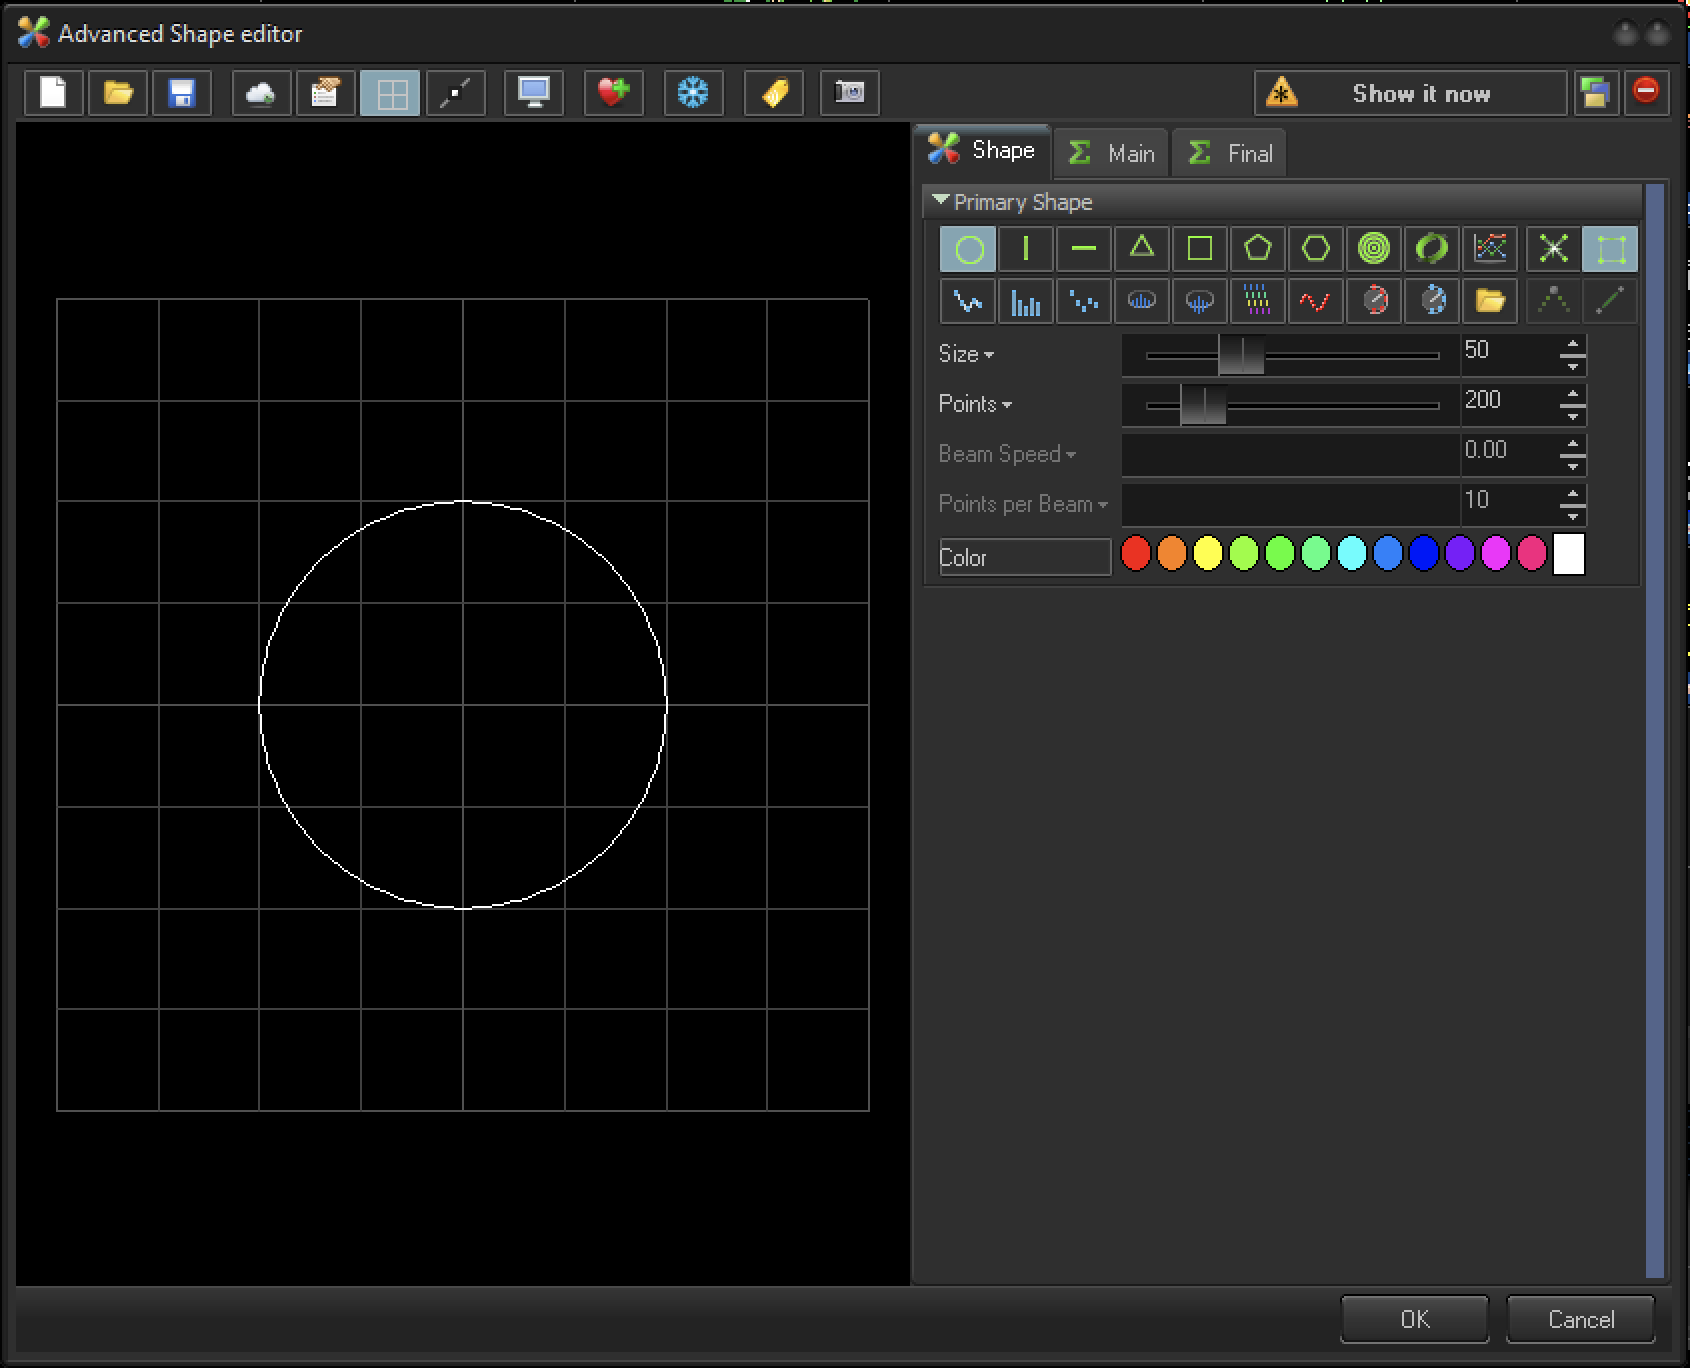Select the bar graph shape icon
The height and width of the screenshot is (1368, 1690).
(1025, 301)
